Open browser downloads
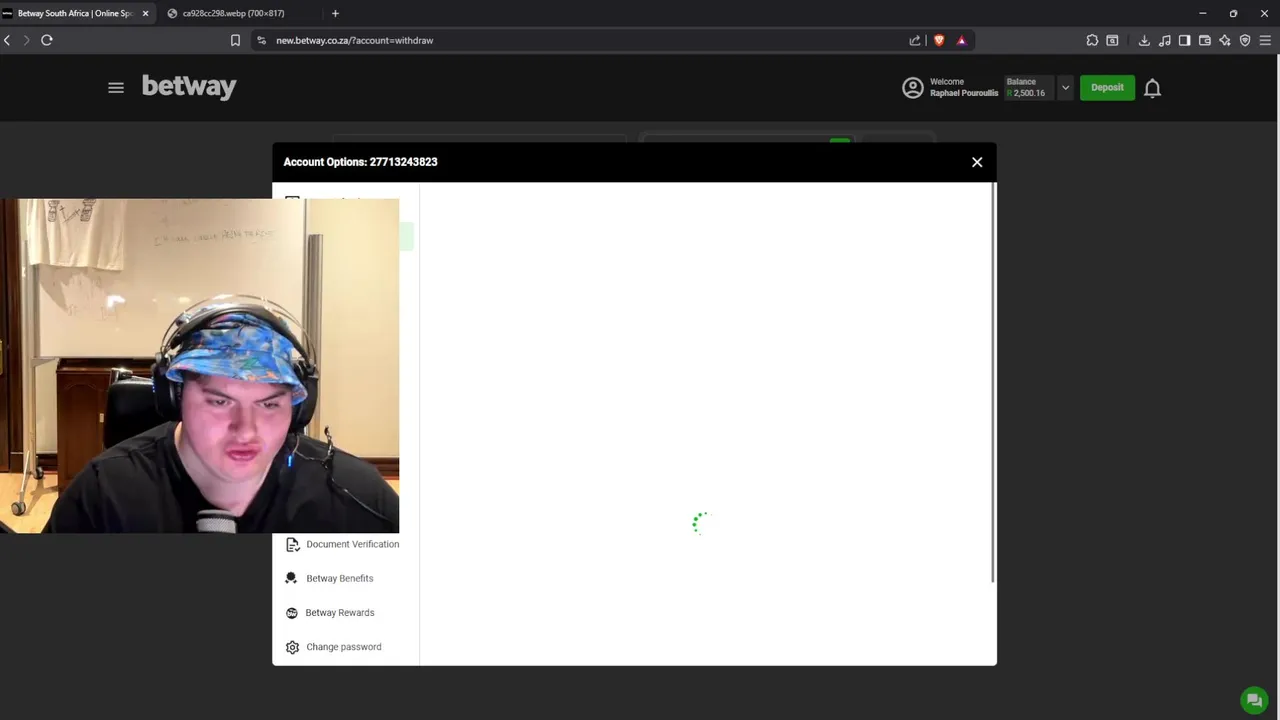Image resolution: width=1280 pixels, height=720 pixels. [x=1144, y=40]
